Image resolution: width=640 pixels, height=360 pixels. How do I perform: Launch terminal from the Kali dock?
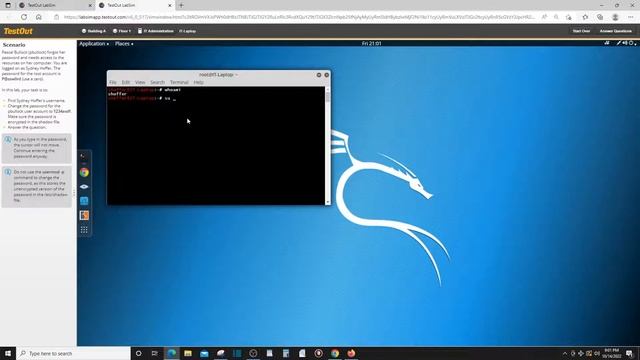tap(84, 156)
